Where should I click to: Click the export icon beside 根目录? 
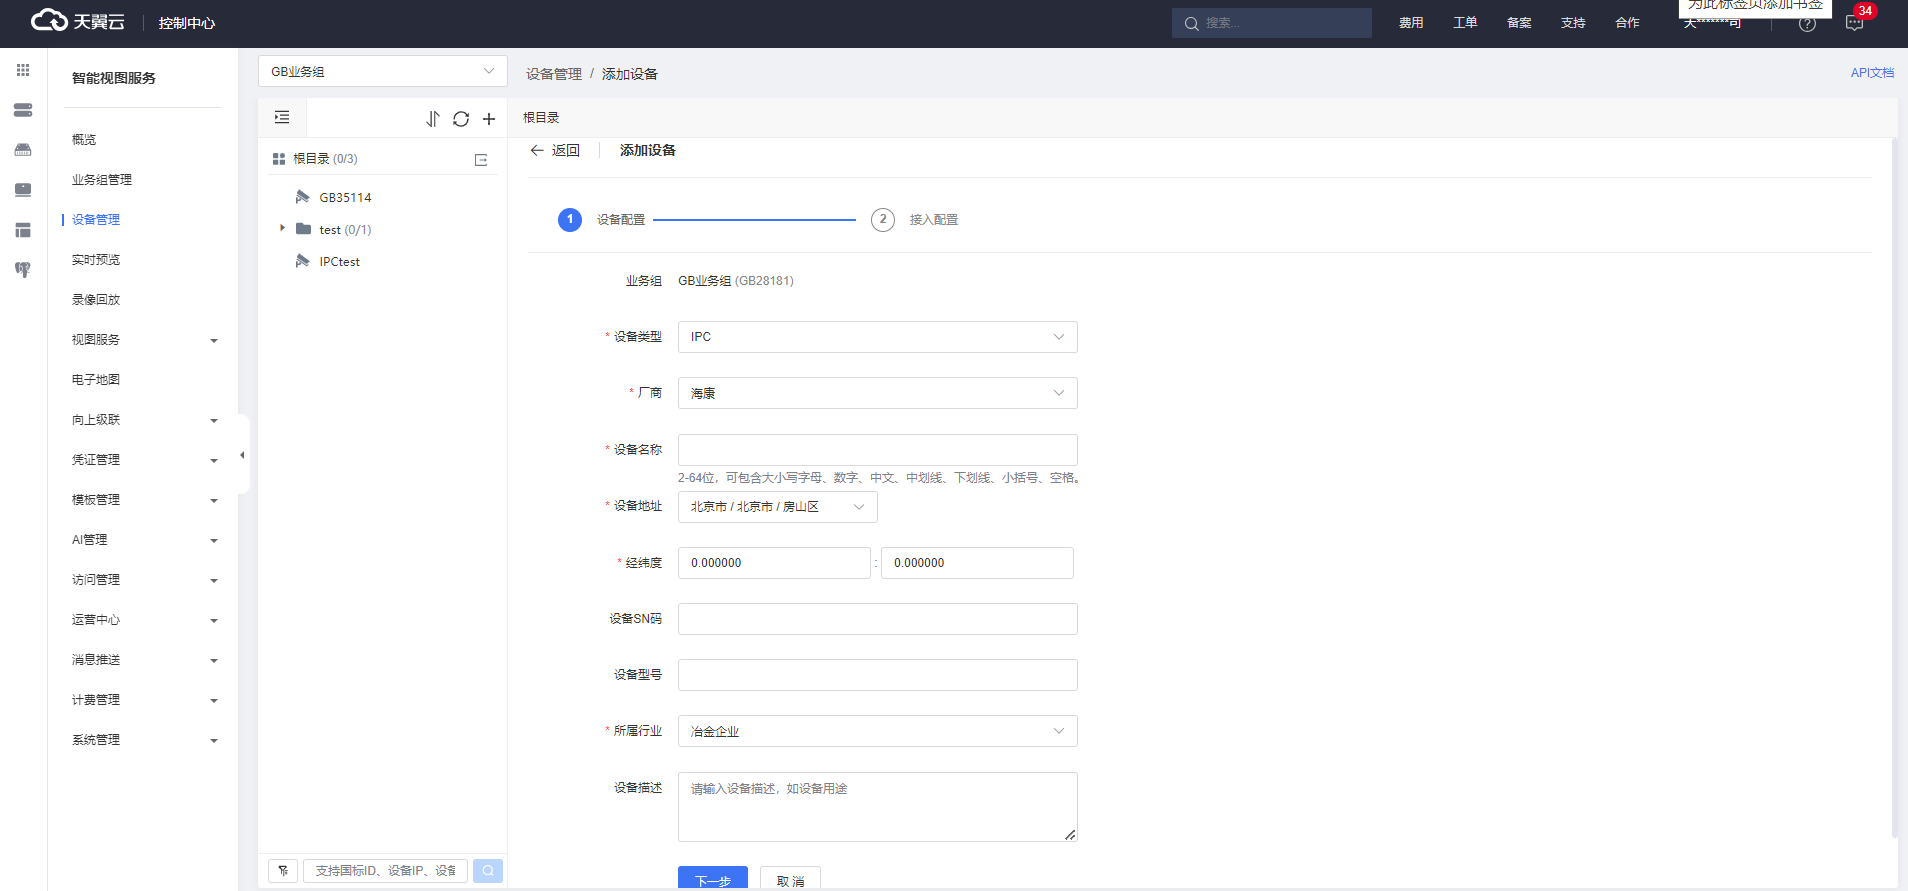(481, 160)
